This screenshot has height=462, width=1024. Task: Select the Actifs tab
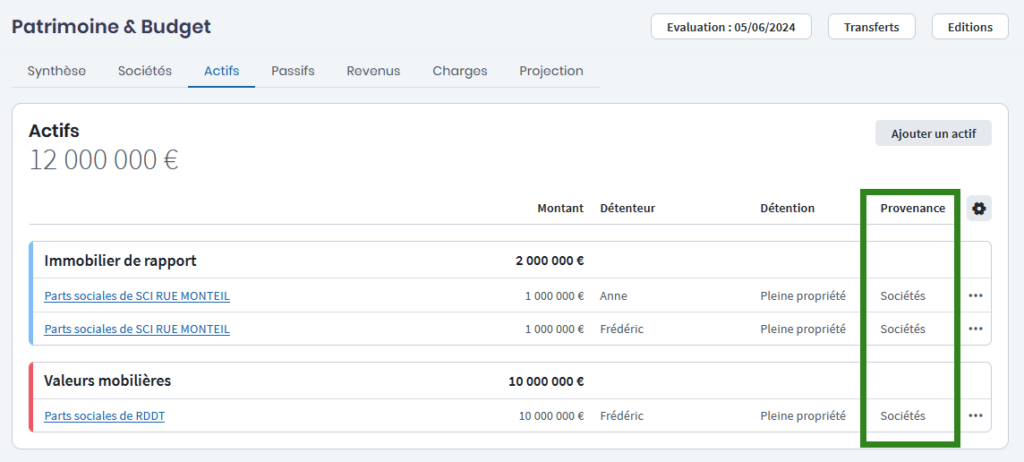(x=221, y=71)
